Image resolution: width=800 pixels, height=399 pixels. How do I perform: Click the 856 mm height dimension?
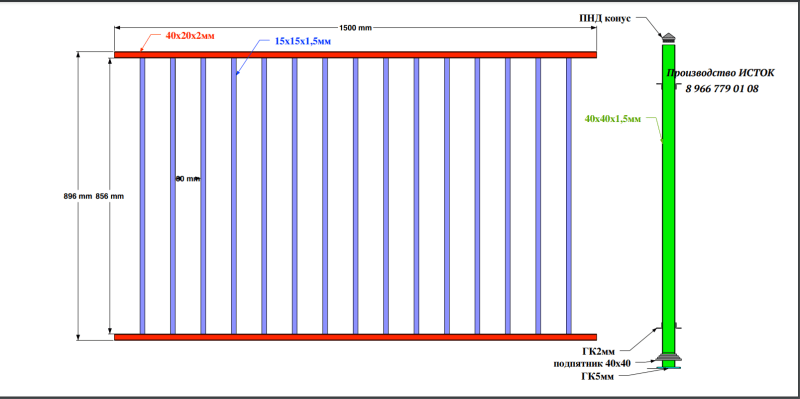110,196
